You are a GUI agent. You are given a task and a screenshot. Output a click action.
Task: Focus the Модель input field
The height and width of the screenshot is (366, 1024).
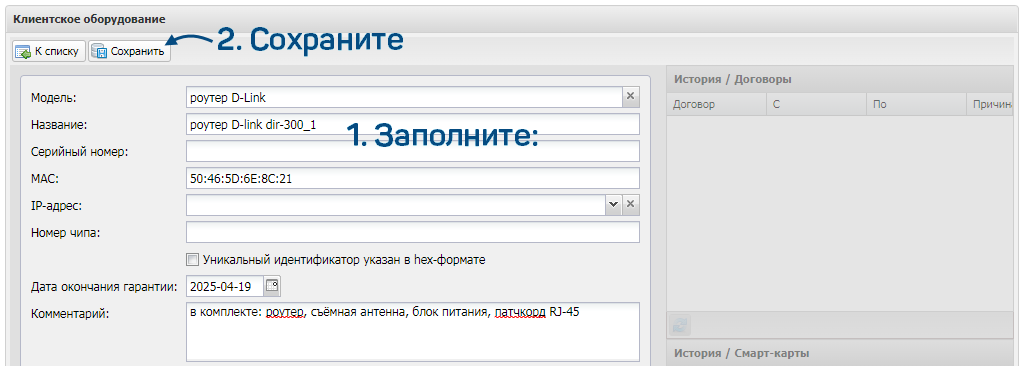pyautogui.click(x=404, y=97)
